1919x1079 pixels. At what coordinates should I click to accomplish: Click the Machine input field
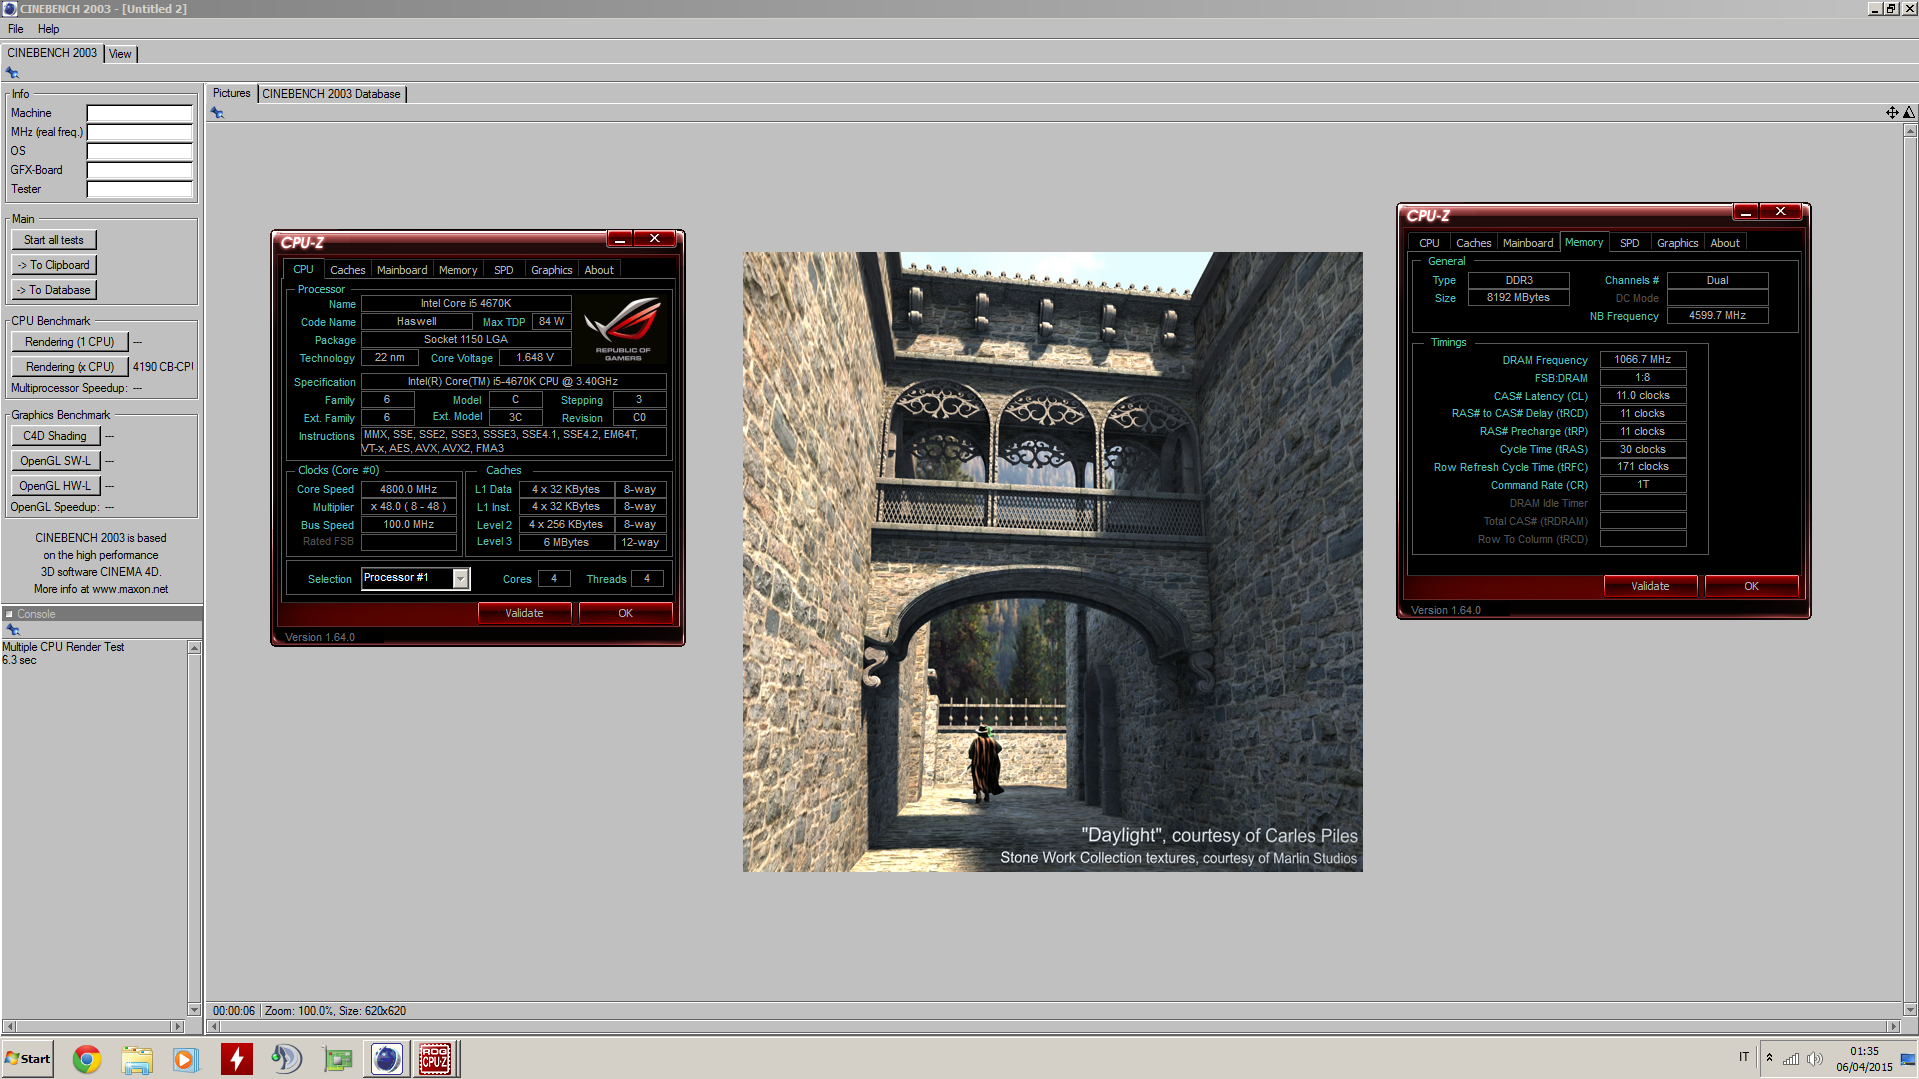(x=139, y=113)
